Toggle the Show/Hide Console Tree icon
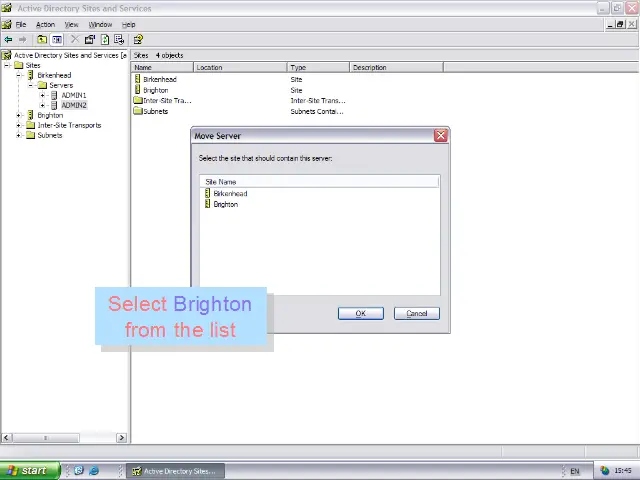 tap(57, 40)
